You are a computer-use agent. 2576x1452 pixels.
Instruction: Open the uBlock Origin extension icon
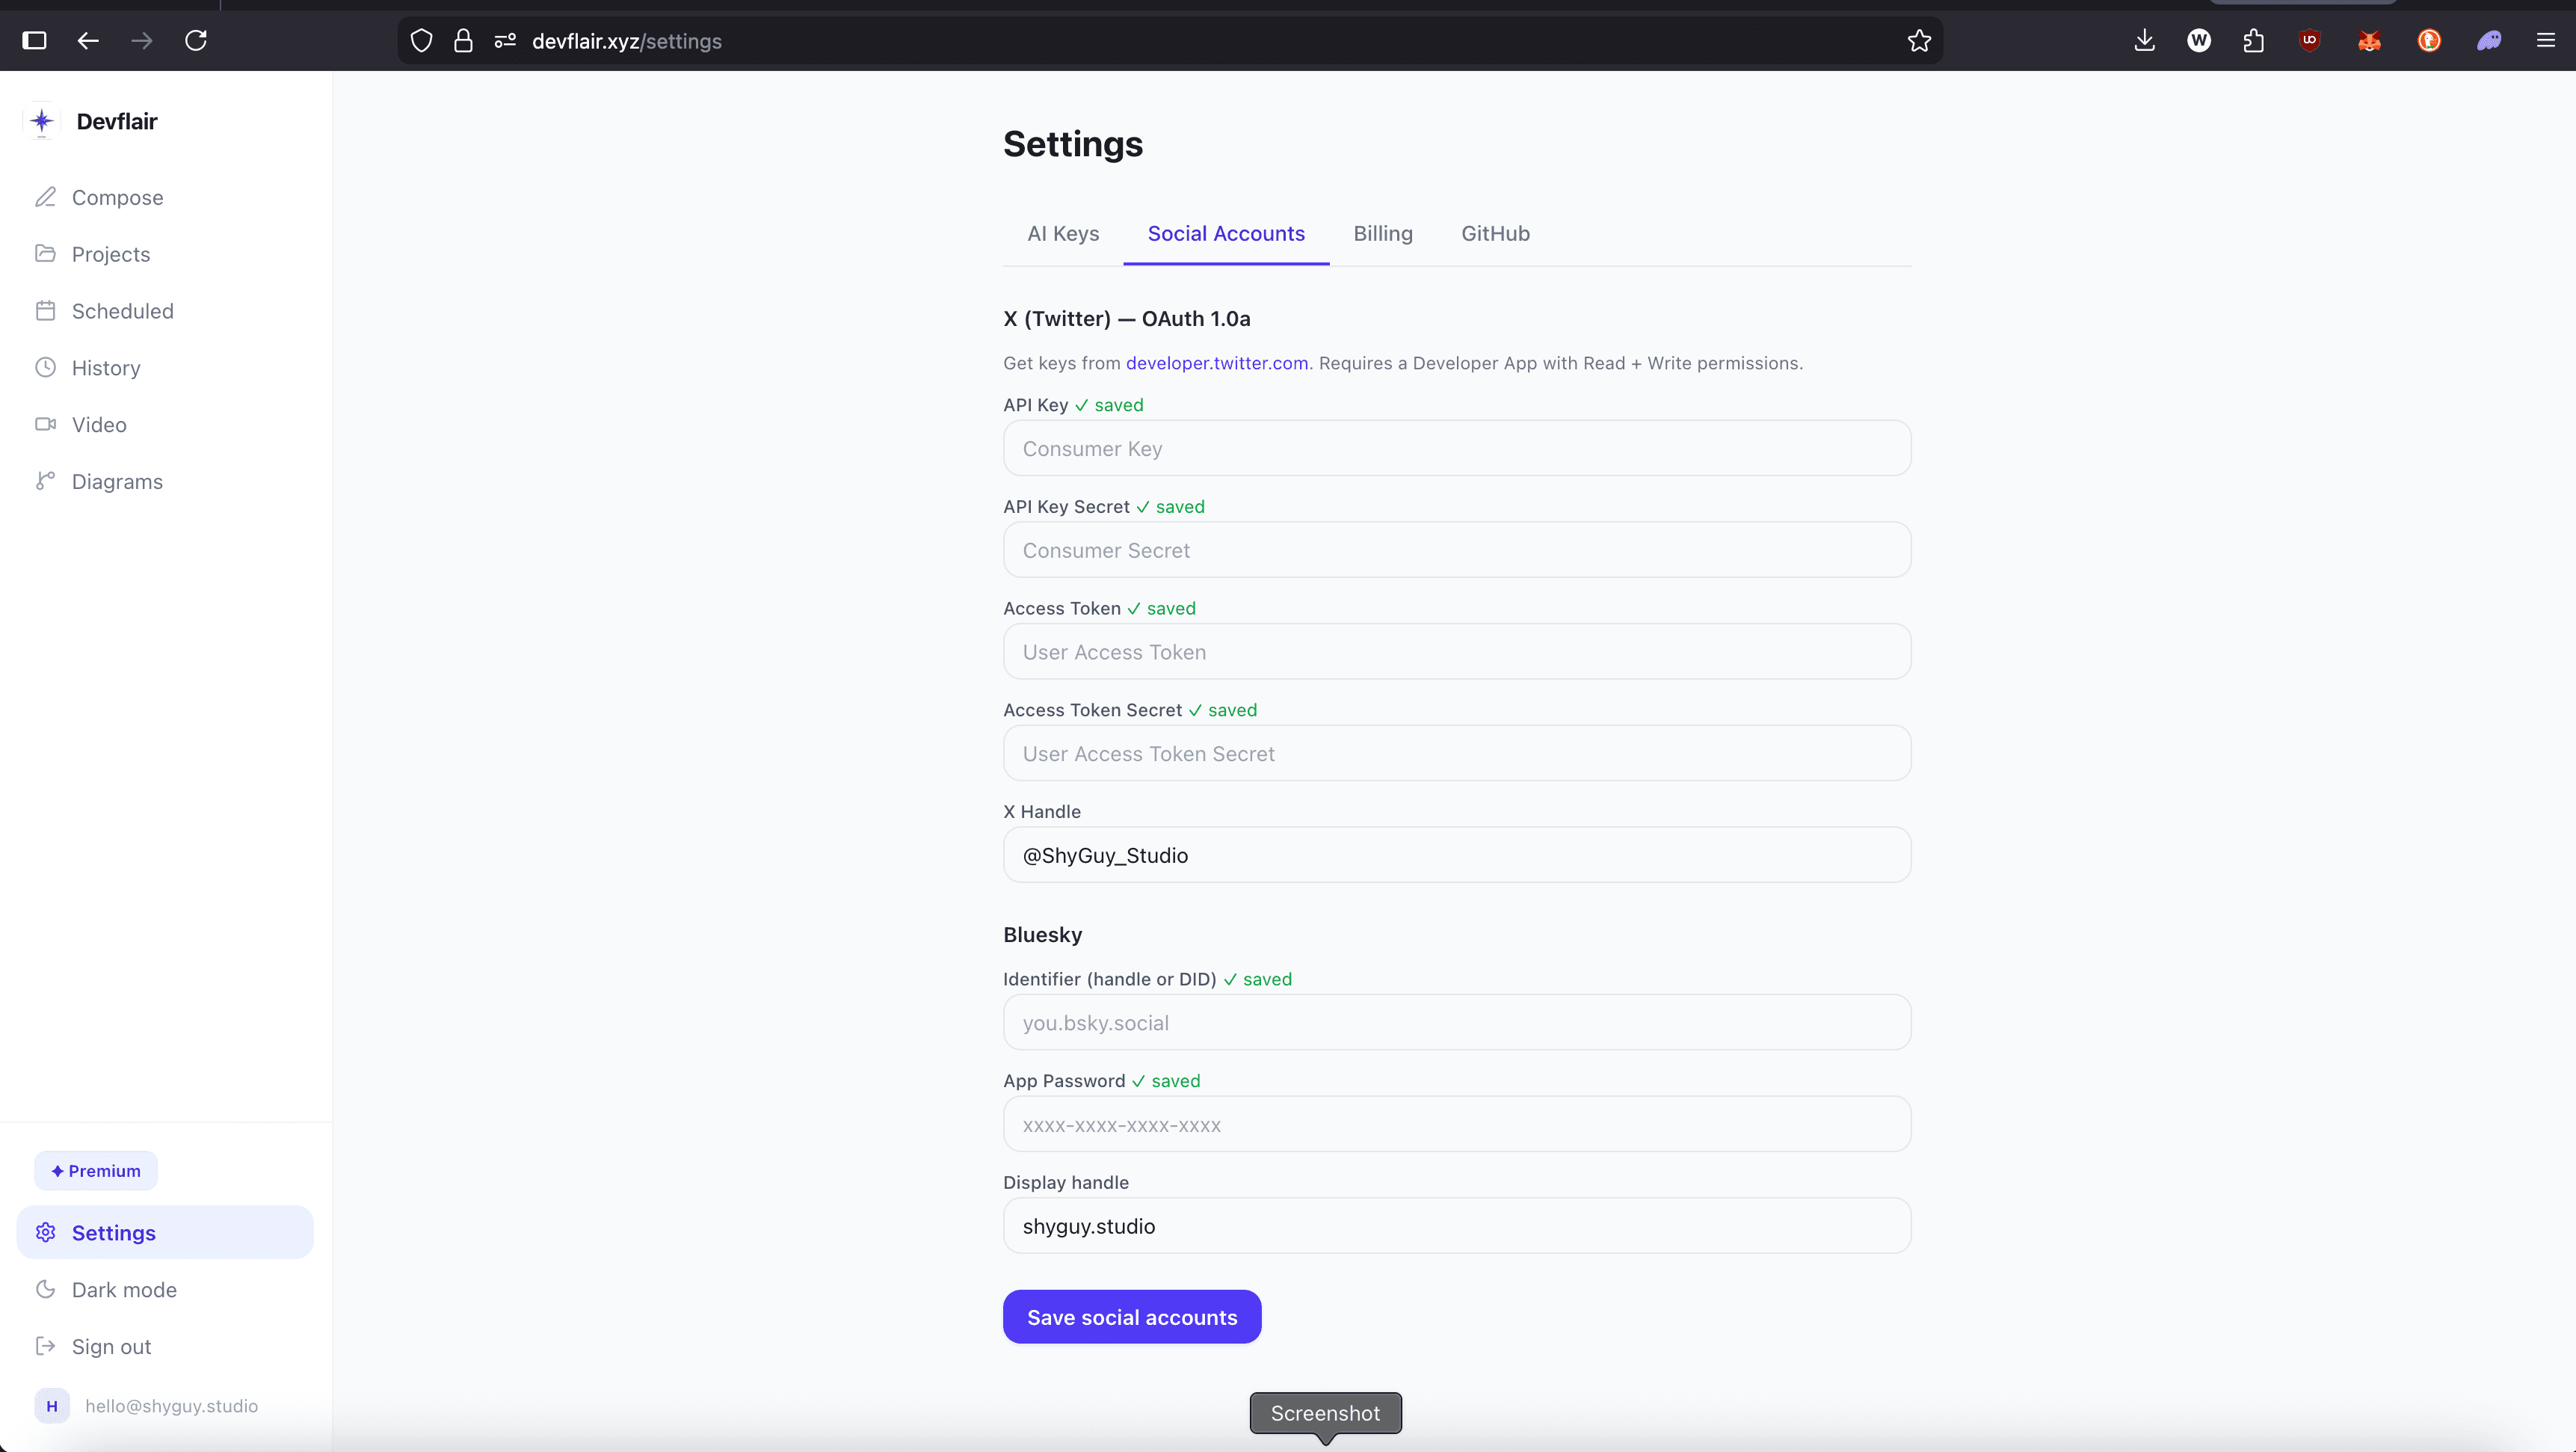click(2311, 41)
